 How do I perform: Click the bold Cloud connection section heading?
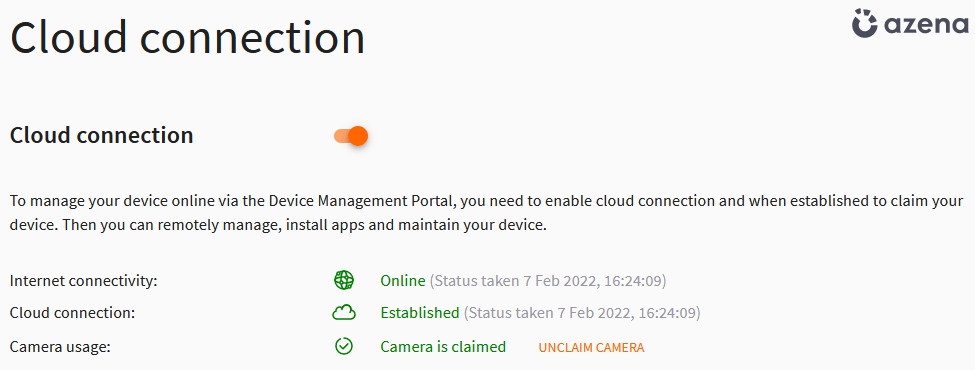[101, 136]
